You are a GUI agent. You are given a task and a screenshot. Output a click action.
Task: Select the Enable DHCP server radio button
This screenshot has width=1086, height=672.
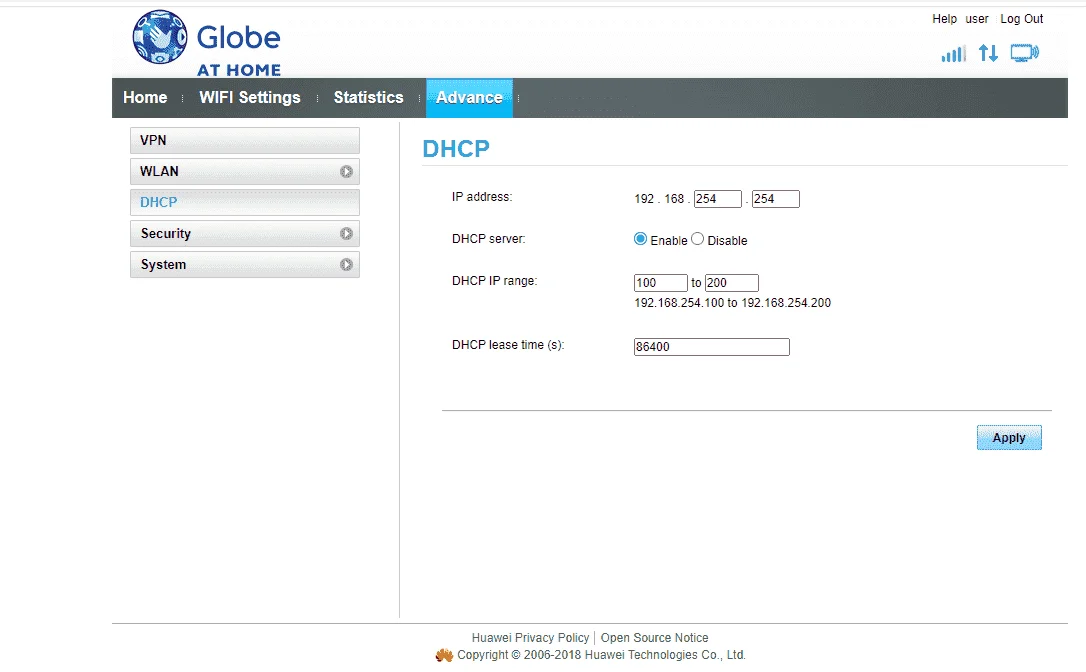(x=640, y=239)
